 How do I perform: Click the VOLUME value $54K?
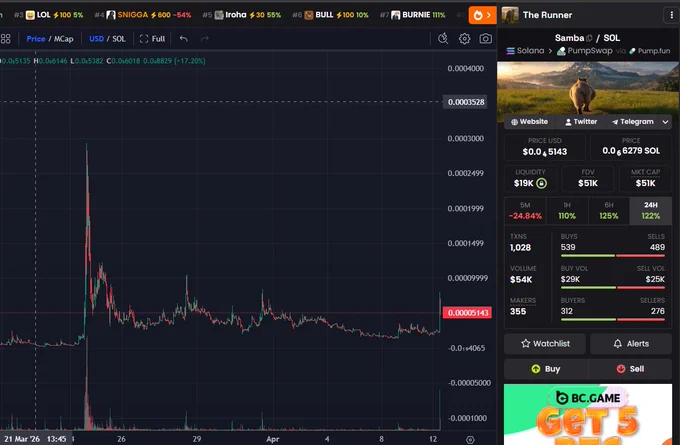click(x=521, y=280)
